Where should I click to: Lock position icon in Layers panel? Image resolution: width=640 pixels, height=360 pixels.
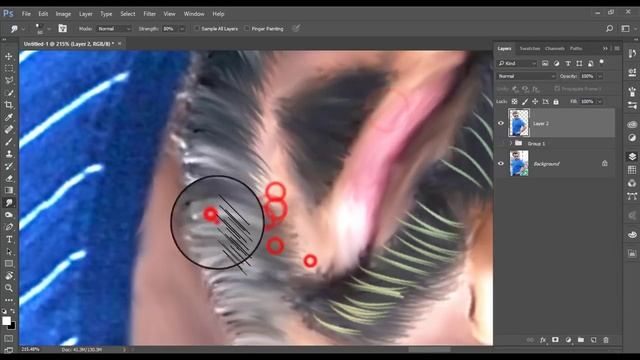(535, 102)
